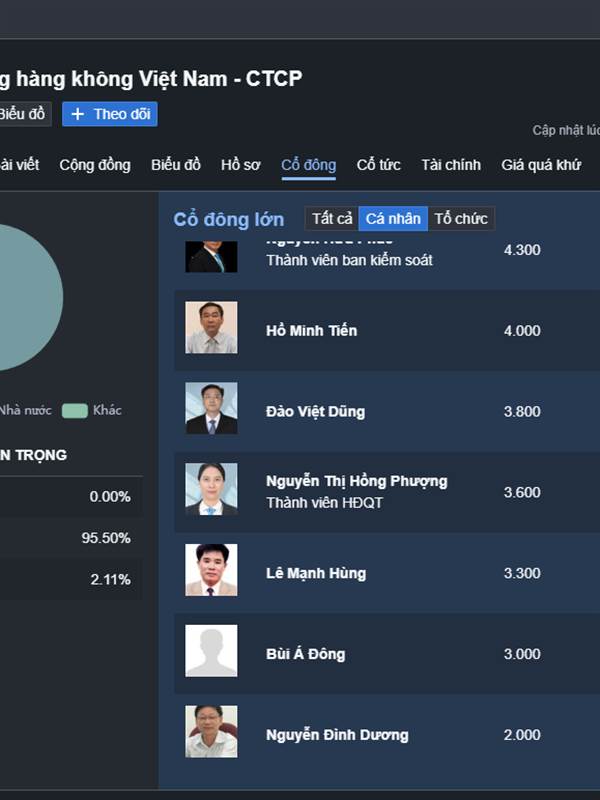Click Nguyễn Đình Dương's profile photo

click(211, 732)
